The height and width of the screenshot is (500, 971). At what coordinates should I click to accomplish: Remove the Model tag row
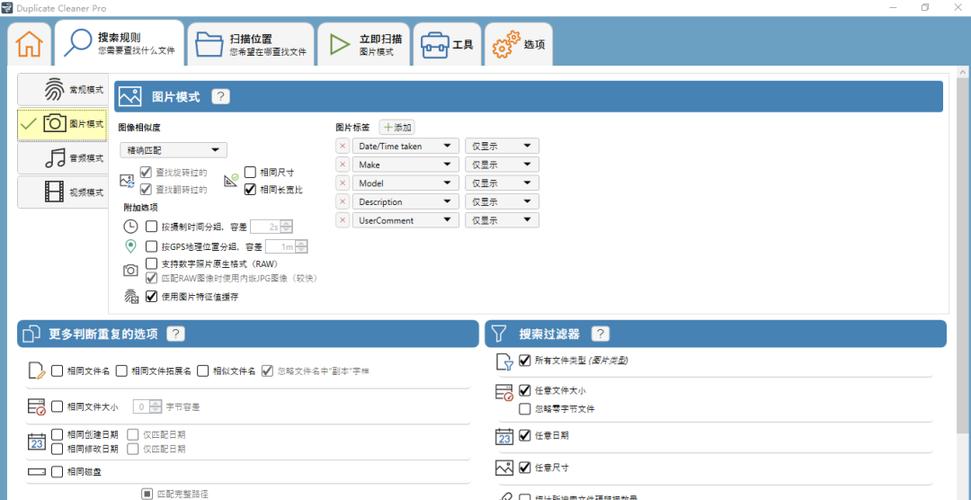(x=342, y=183)
